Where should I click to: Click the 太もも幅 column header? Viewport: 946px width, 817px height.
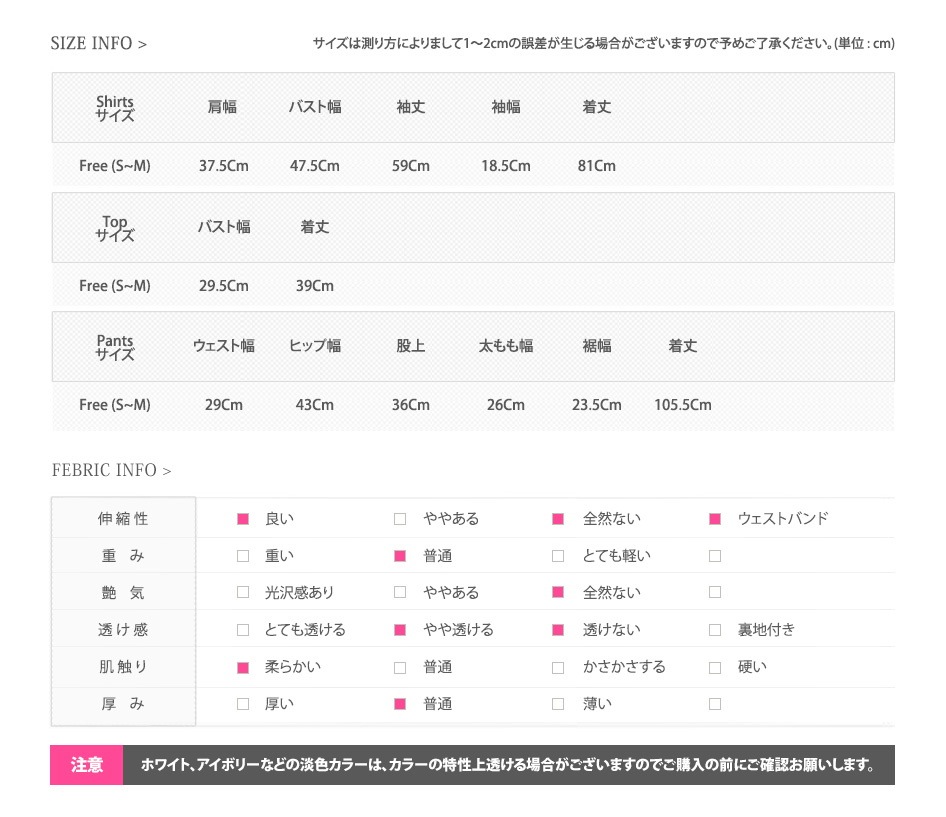click(506, 346)
